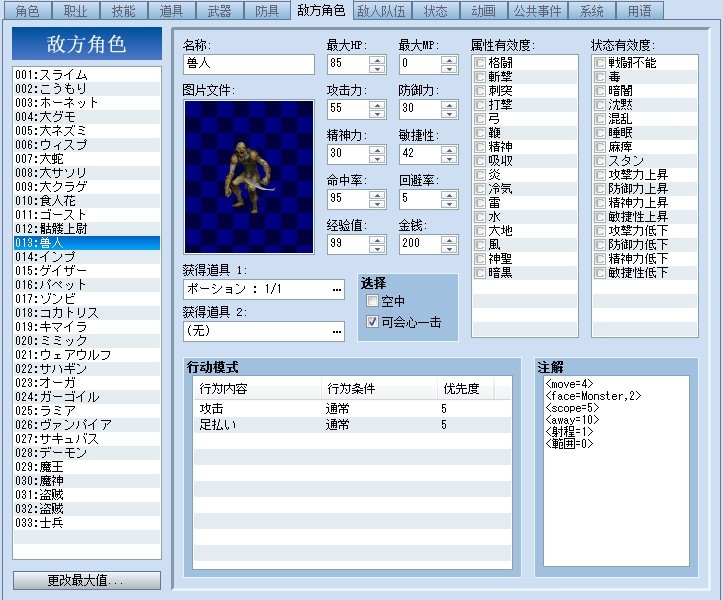Toggle 戦闘不能 state checkbox
The image size is (723, 600).
pos(600,63)
